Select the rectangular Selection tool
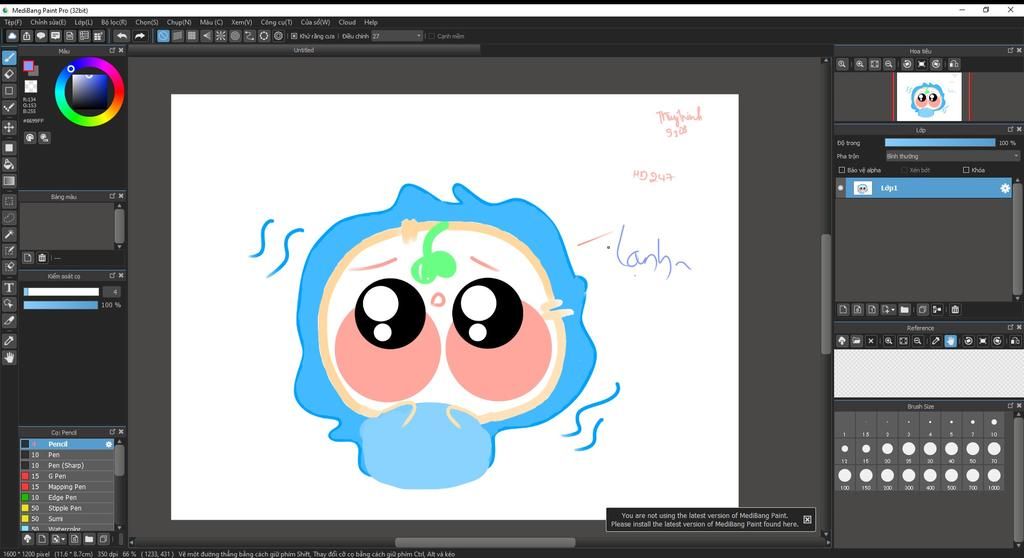 (9, 201)
